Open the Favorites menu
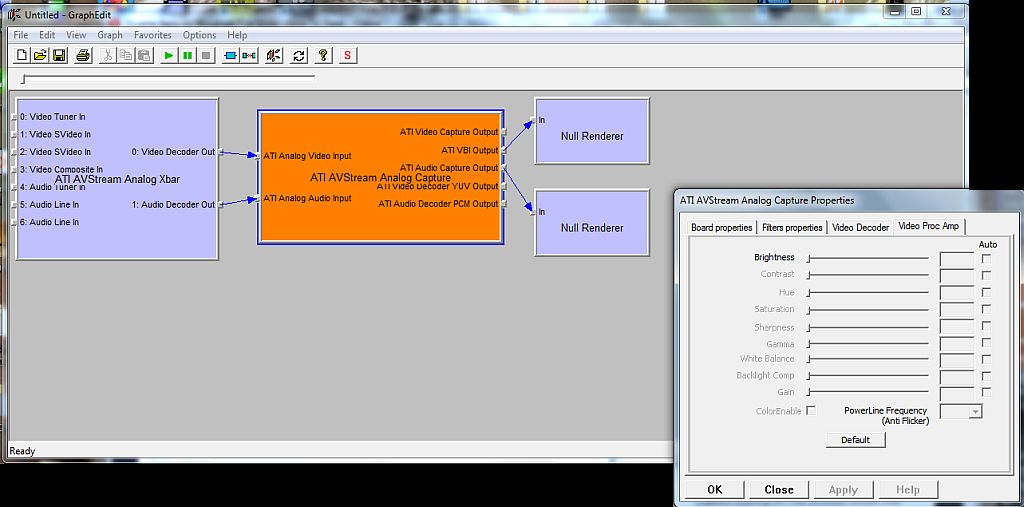1024x507 pixels. tap(153, 35)
